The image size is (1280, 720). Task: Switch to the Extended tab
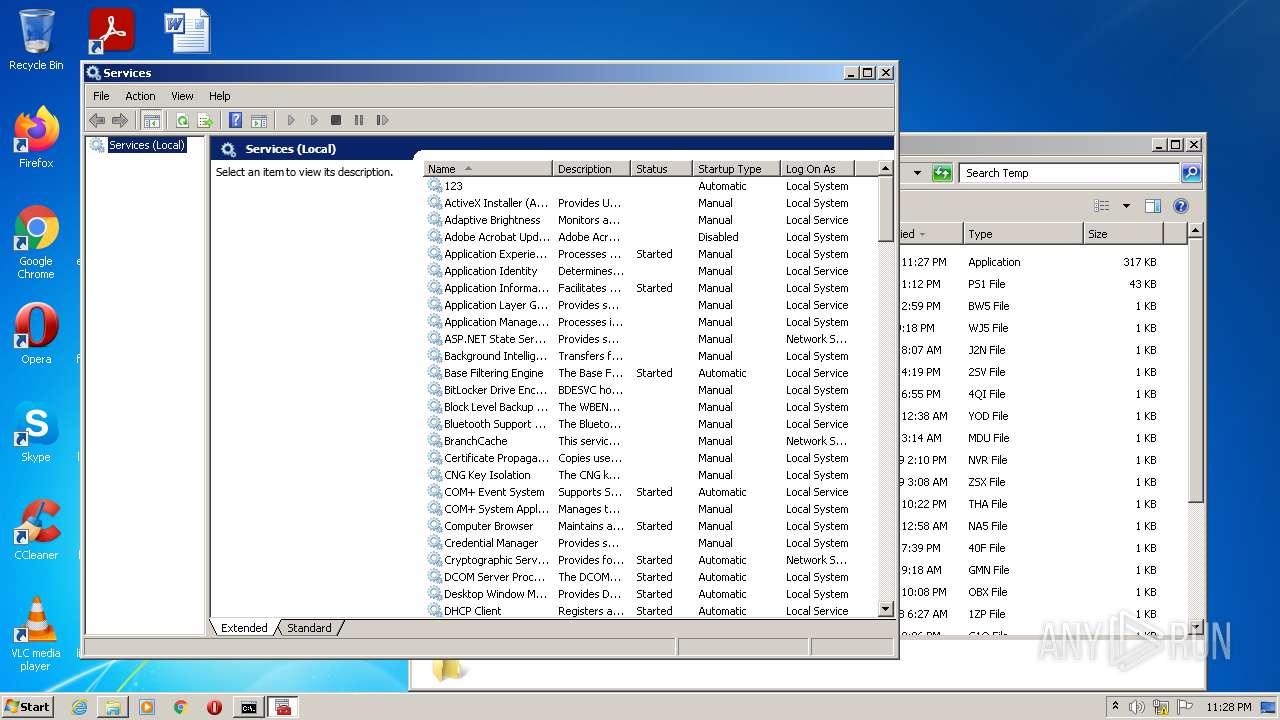tap(244, 628)
